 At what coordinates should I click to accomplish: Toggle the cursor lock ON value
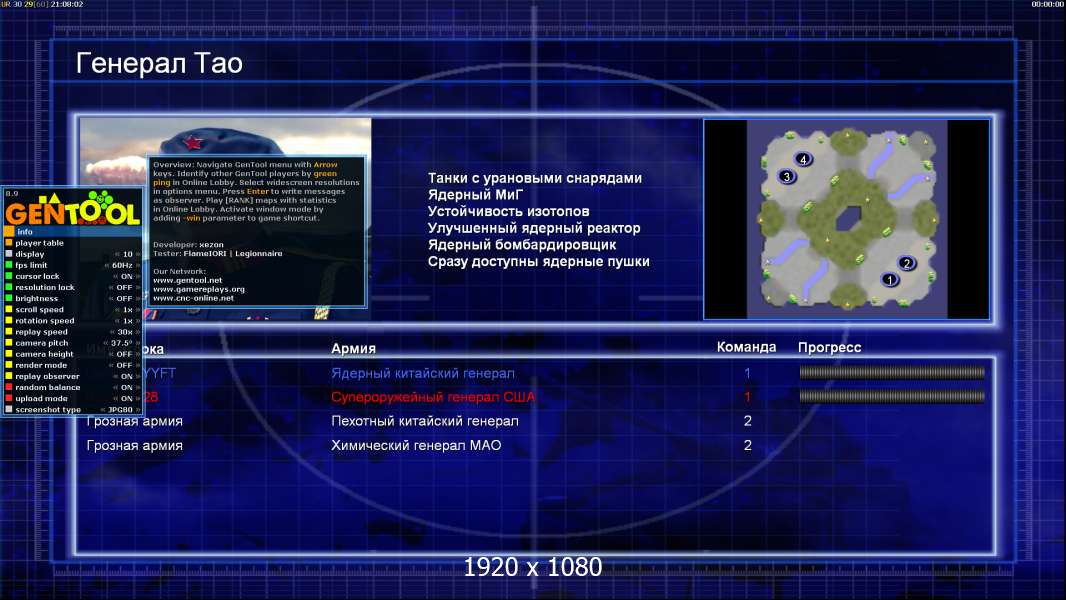click(x=126, y=277)
